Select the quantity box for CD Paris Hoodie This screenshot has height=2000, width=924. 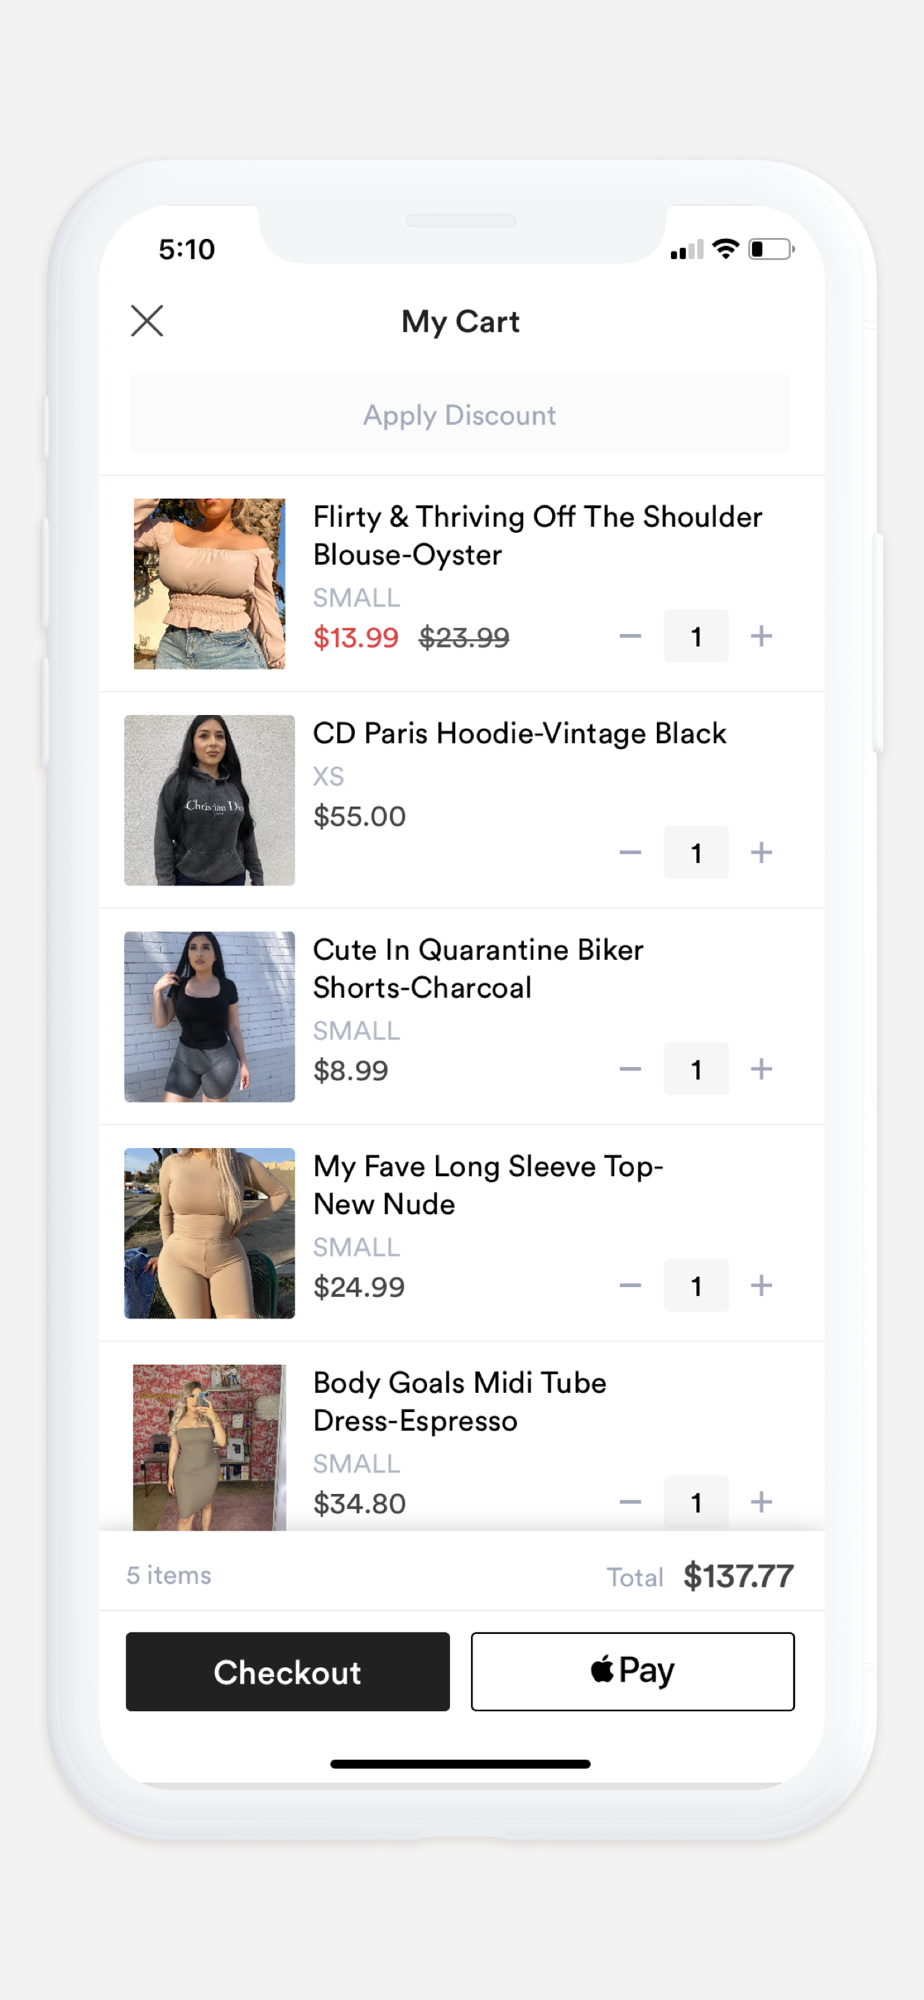pos(696,853)
